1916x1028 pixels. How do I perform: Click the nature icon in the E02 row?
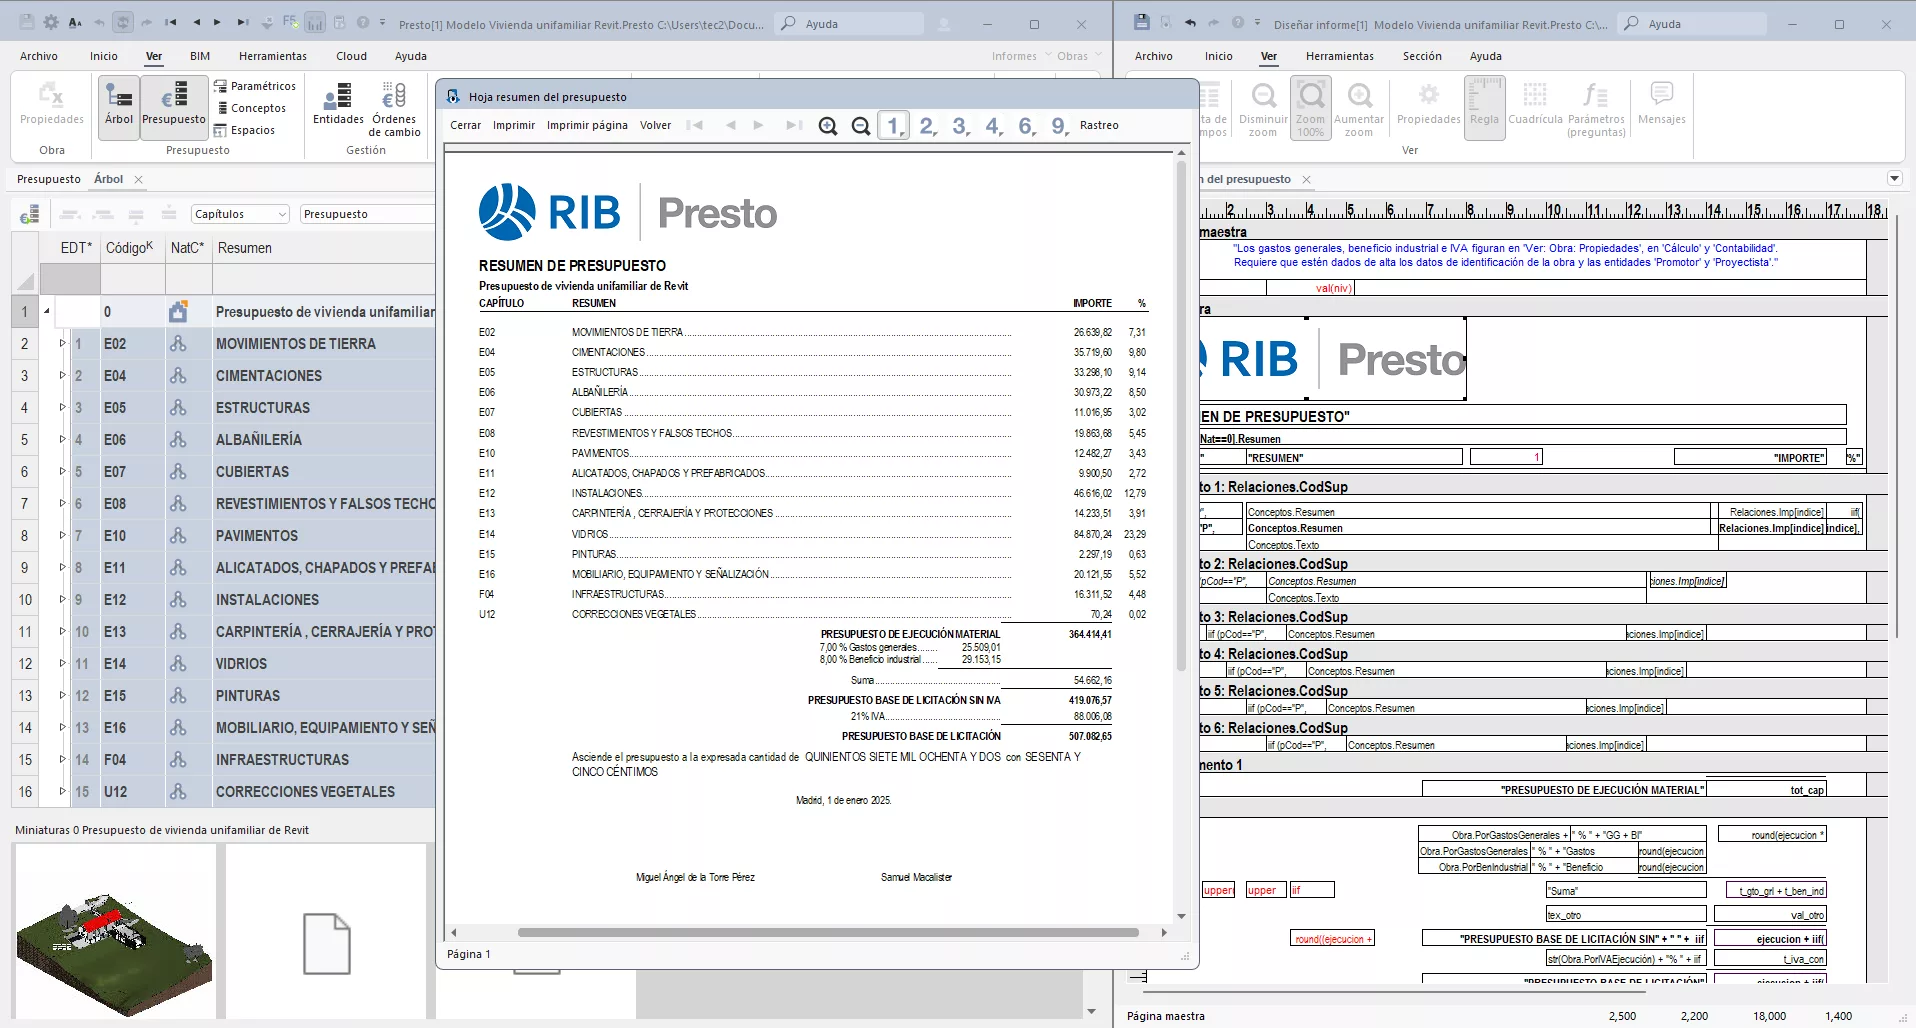coord(178,344)
